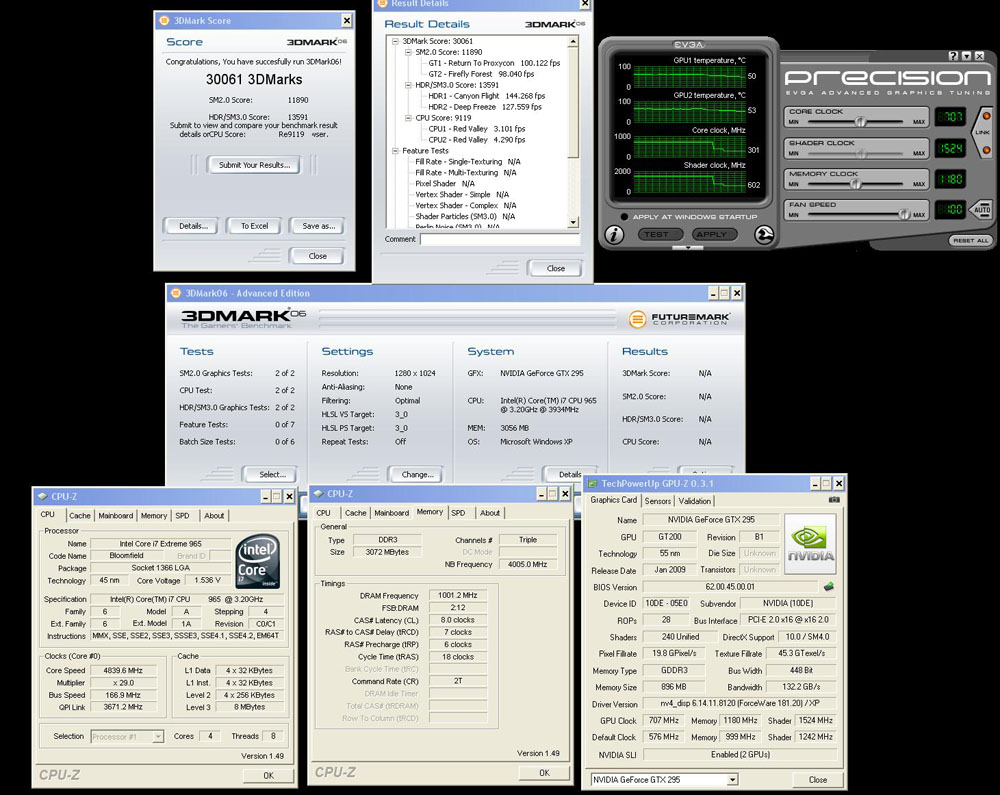Click the GPU-Z save BIOS chip icon
The height and width of the screenshot is (795, 1000).
coord(828,586)
